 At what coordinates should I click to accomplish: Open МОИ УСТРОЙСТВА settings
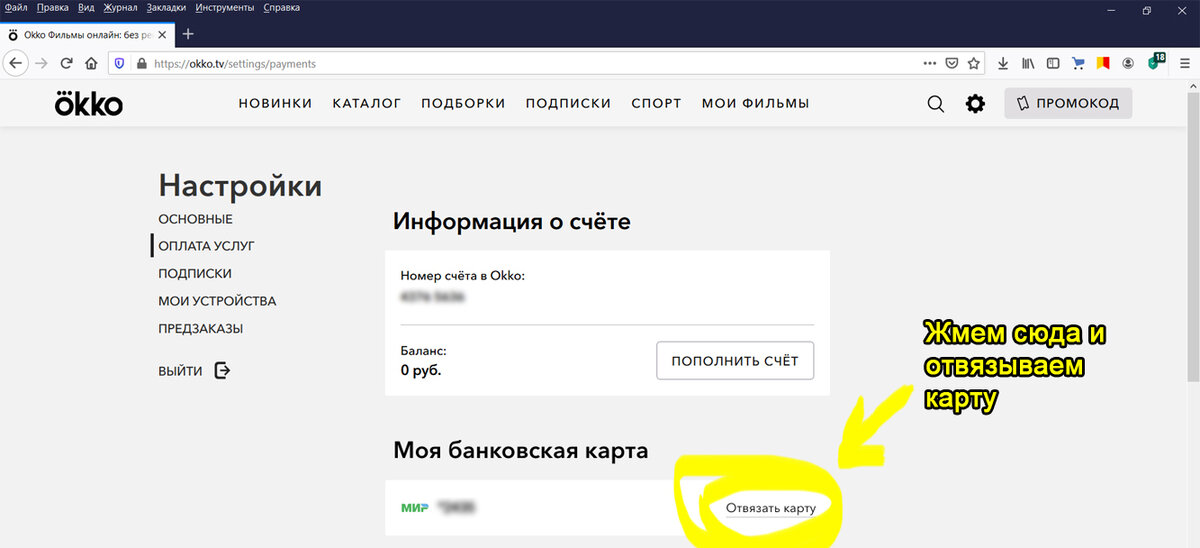pyautogui.click(x=217, y=301)
